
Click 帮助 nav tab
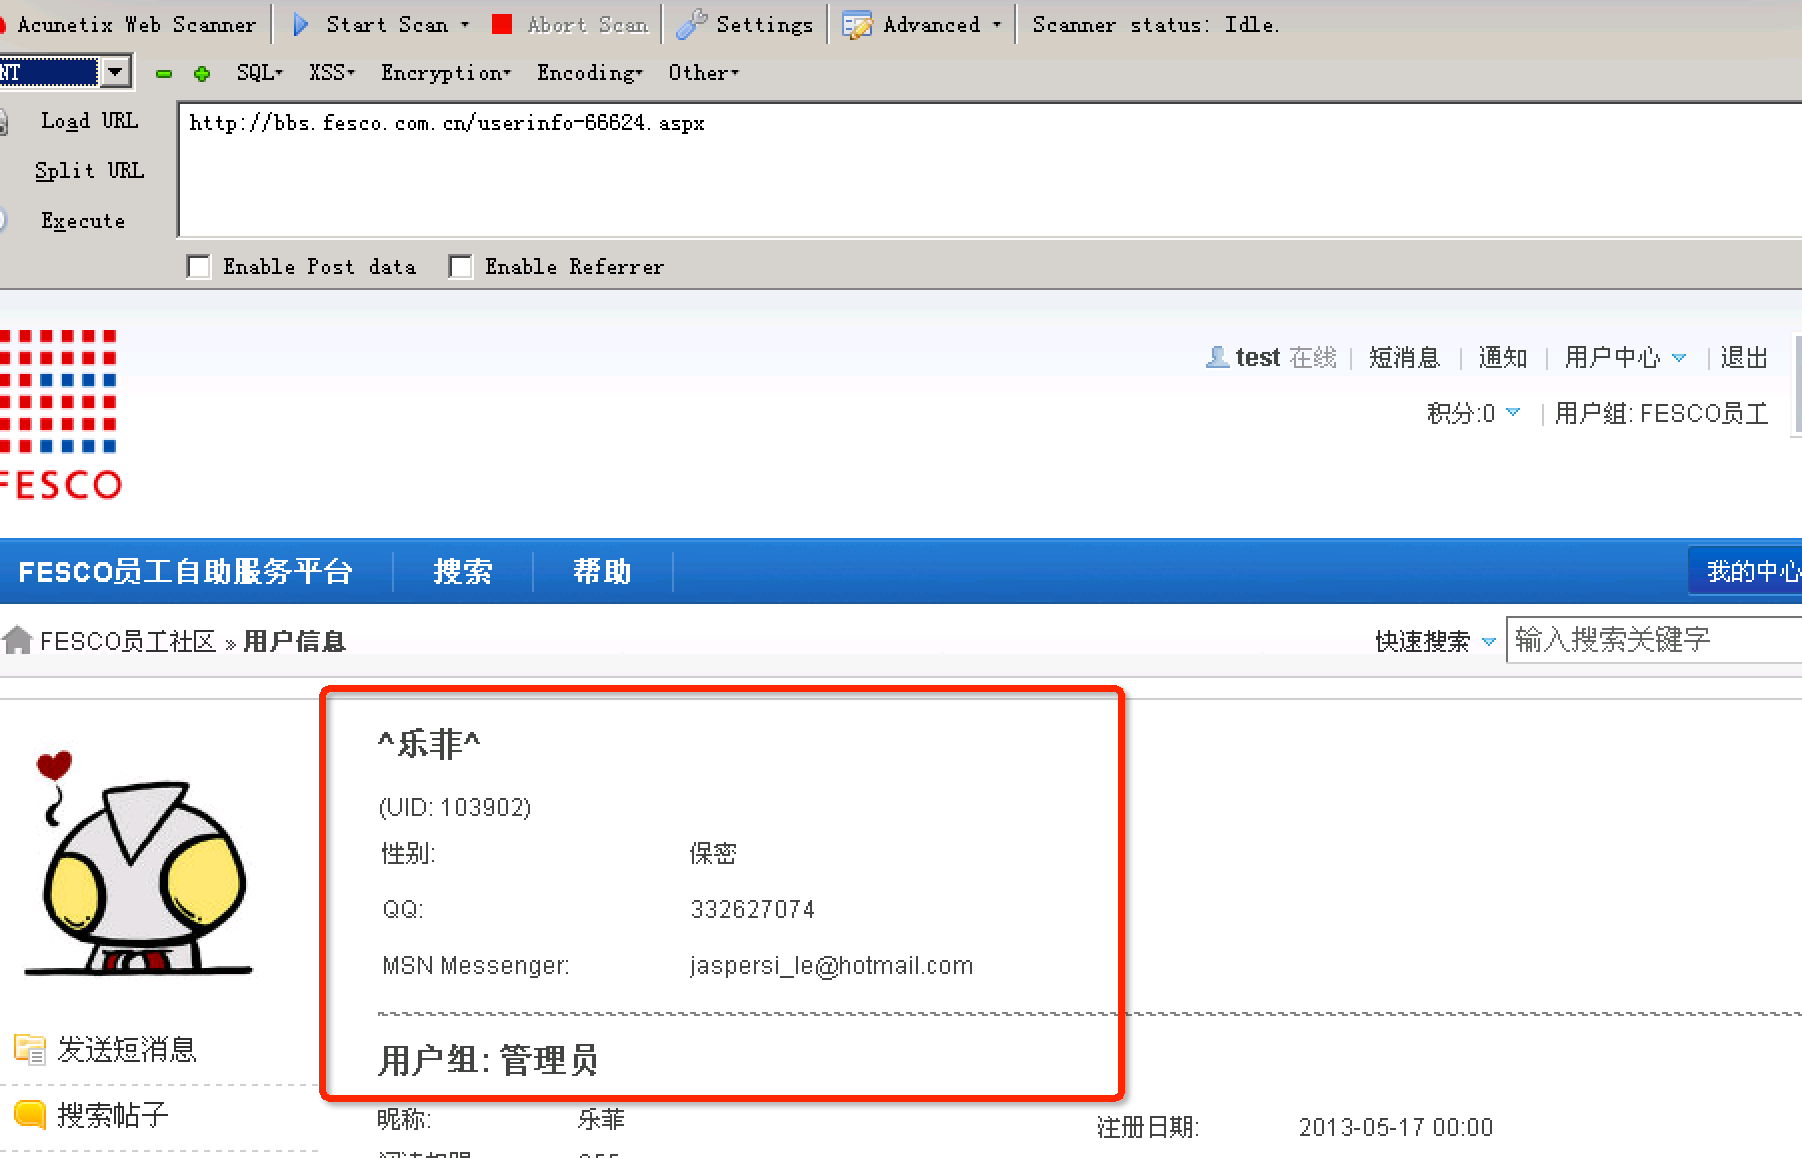click(x=602, y=571)
